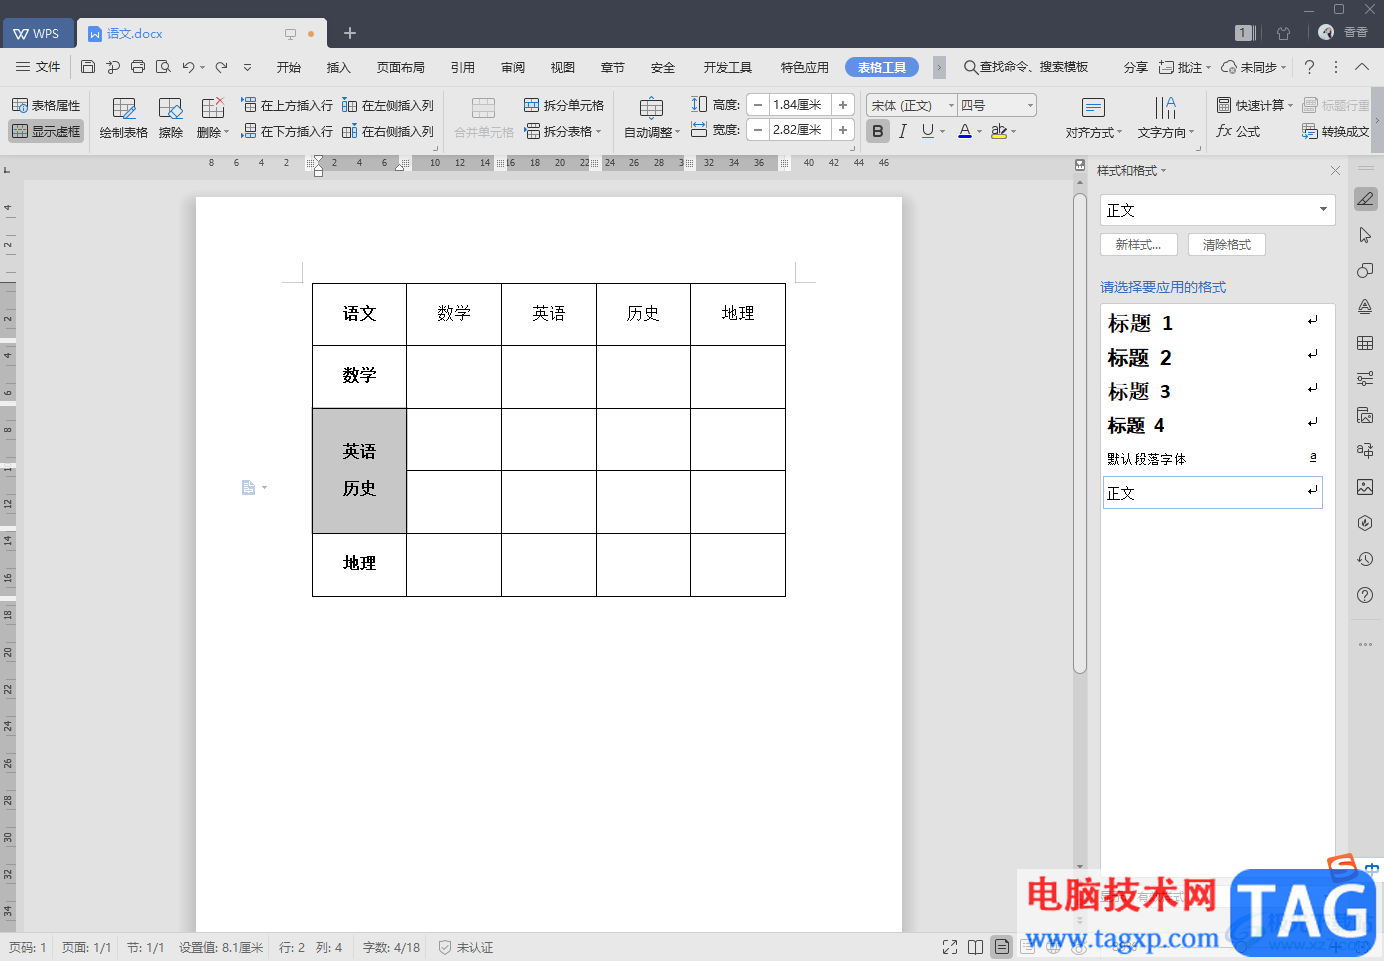Click the 宽度 width input field
The height and width of the screenshot is (961, 1384).
800,130
